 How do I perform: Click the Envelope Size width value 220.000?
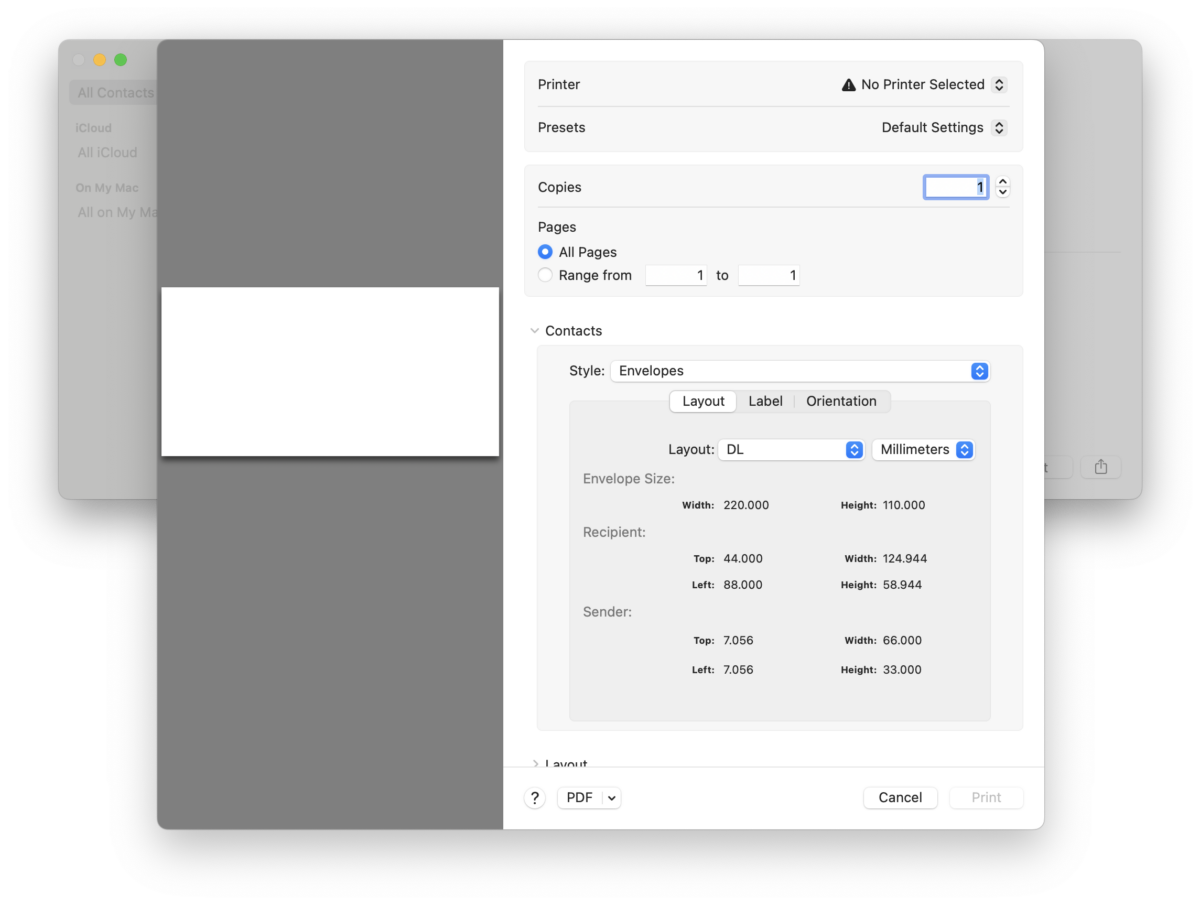coord(746,506)
